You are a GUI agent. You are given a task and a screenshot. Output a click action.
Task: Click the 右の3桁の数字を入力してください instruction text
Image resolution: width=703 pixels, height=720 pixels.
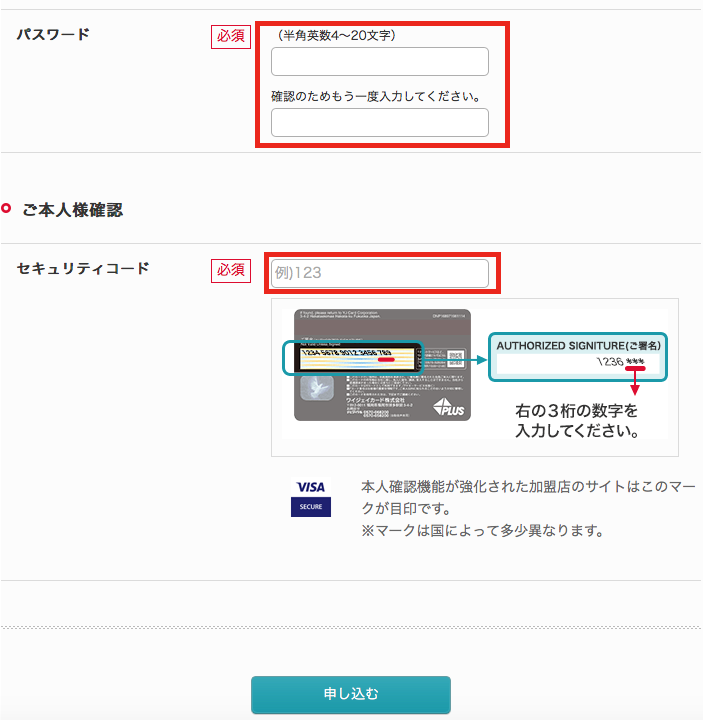[x=577, y=420]
